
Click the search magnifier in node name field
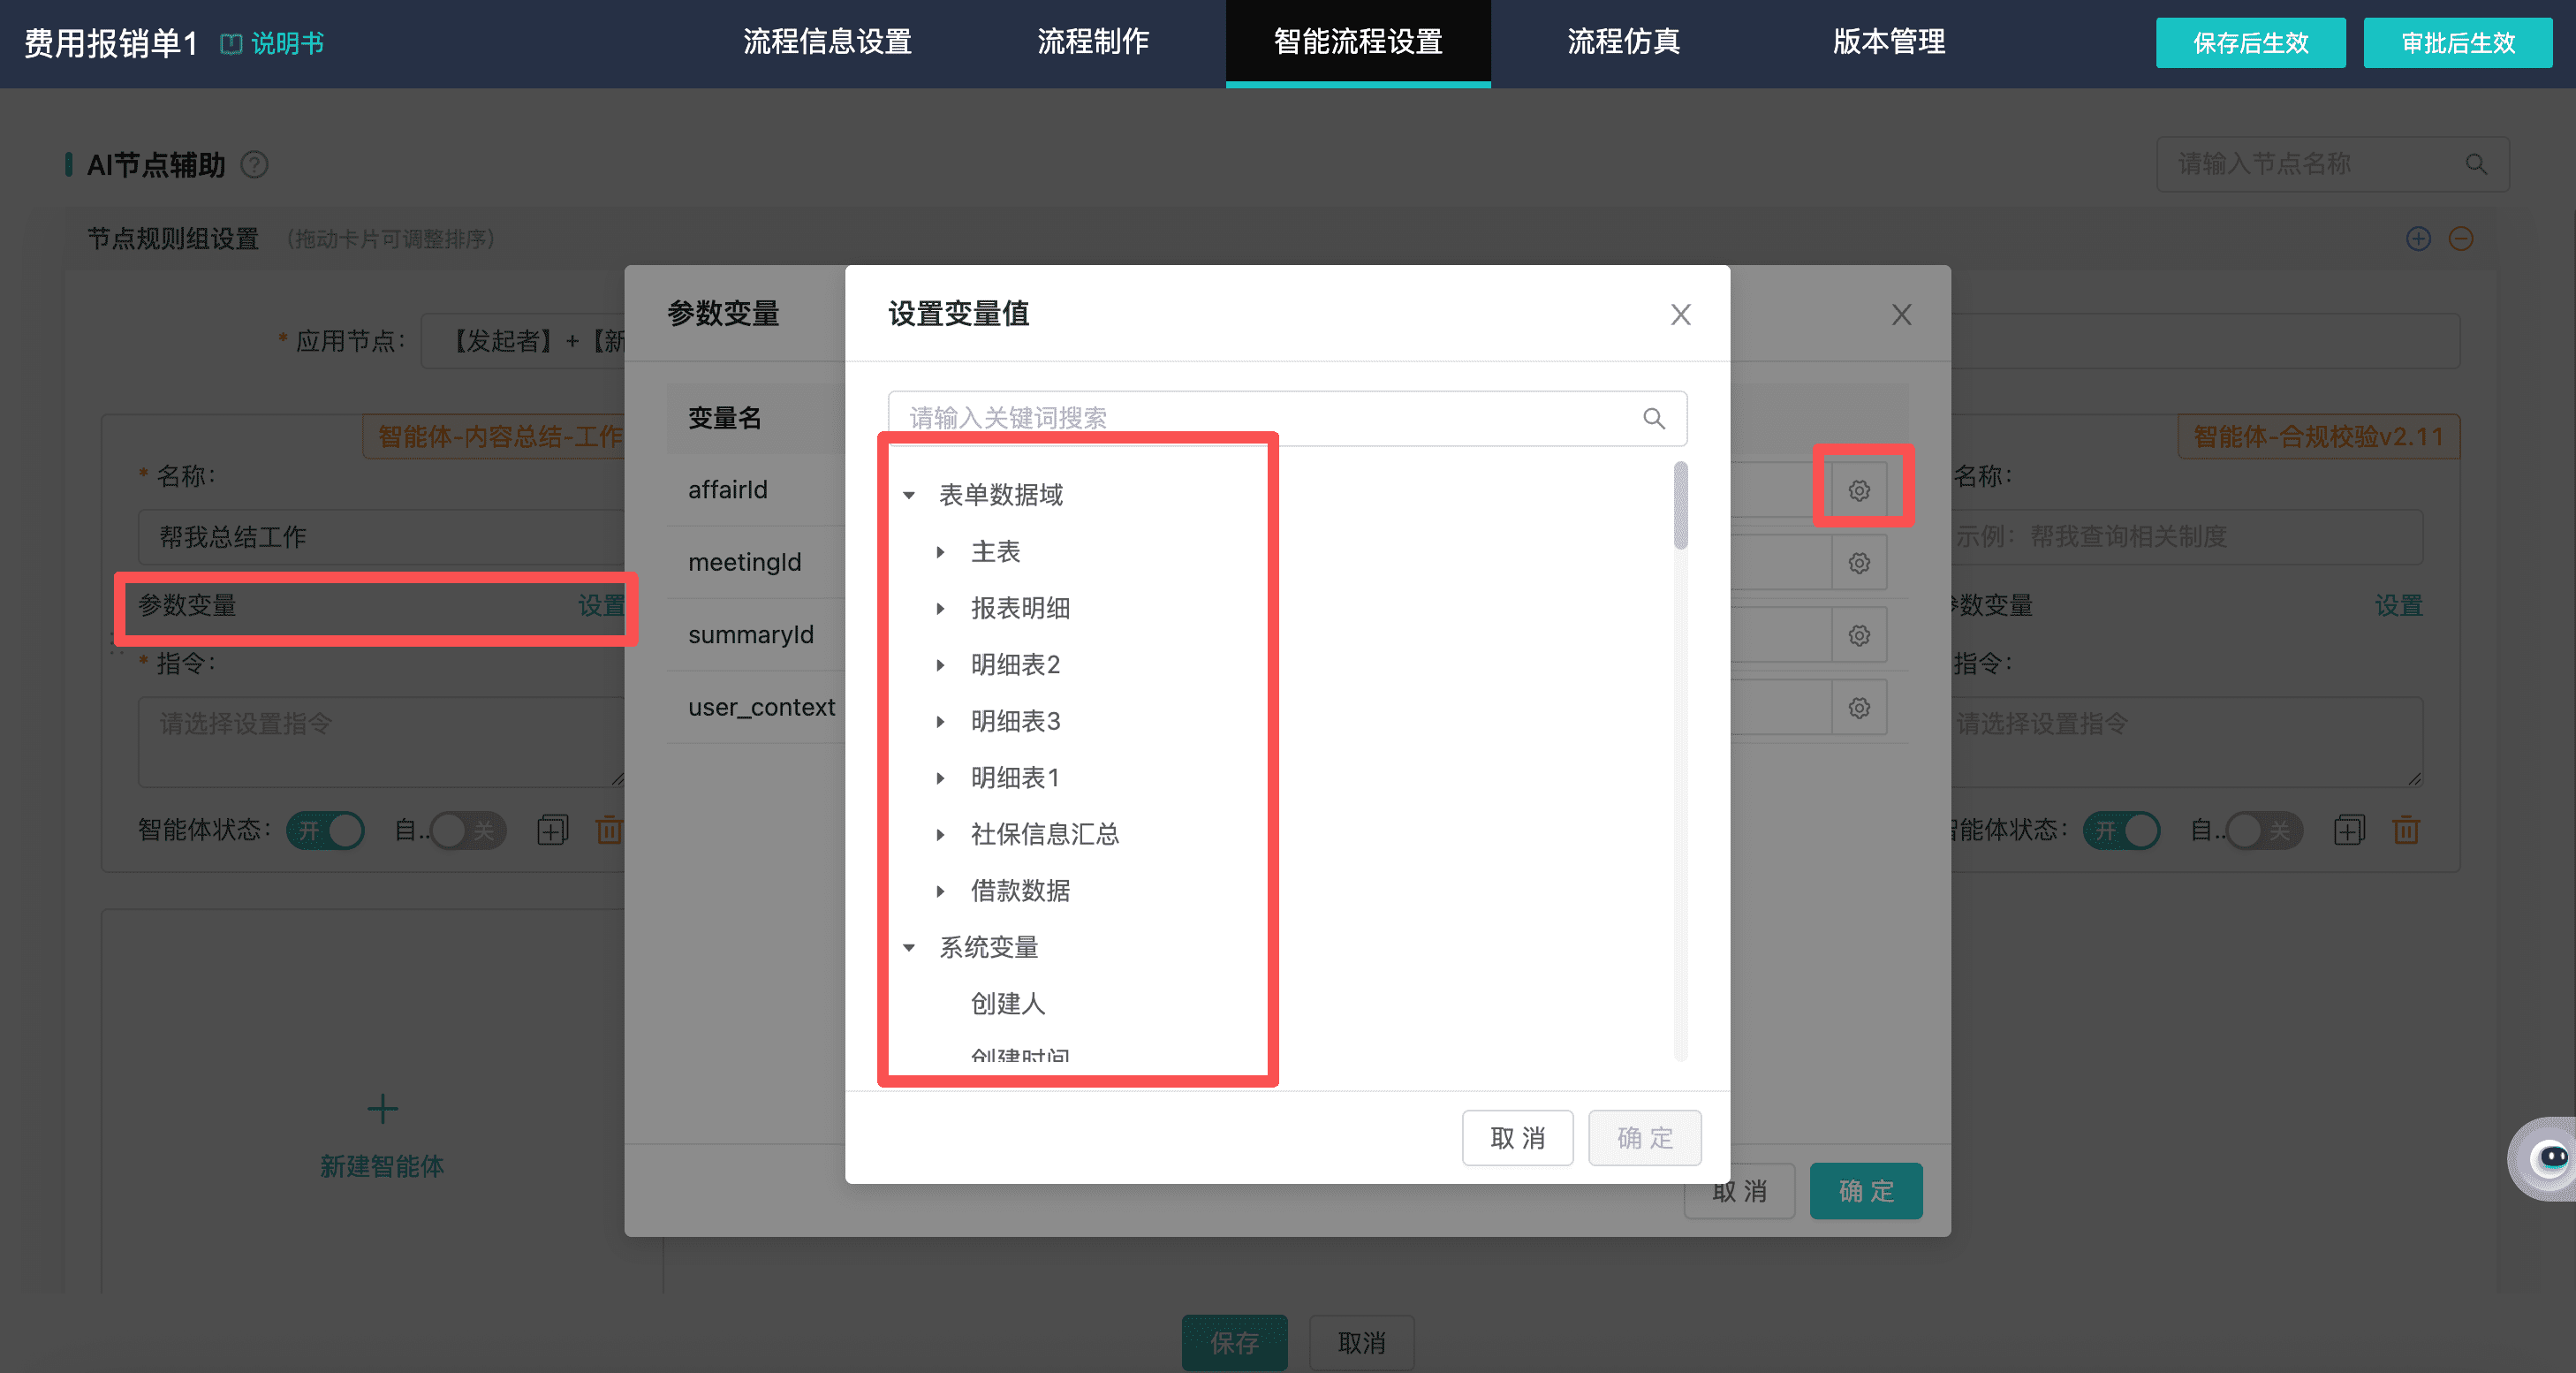point(2475,164)
